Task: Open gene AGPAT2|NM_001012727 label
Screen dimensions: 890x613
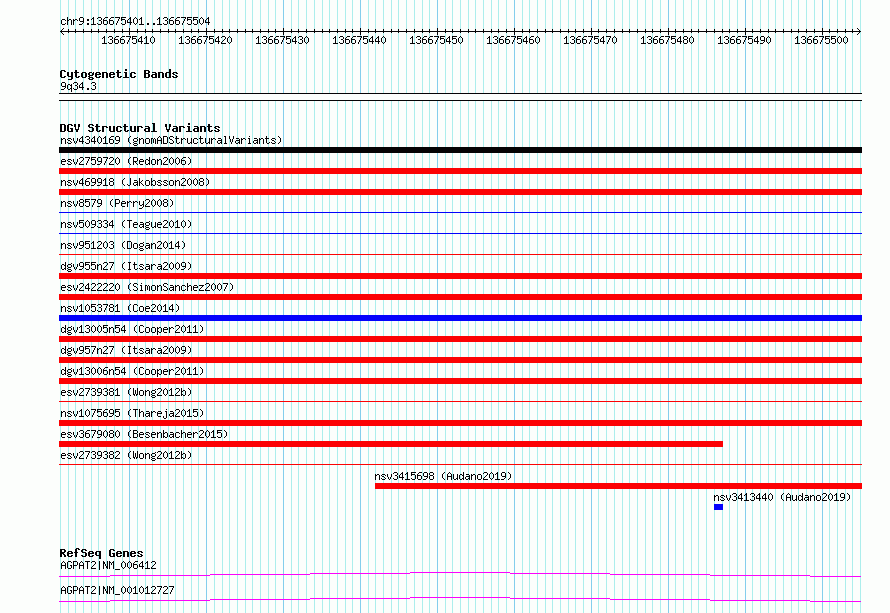Action: click(x=117, y=590)
